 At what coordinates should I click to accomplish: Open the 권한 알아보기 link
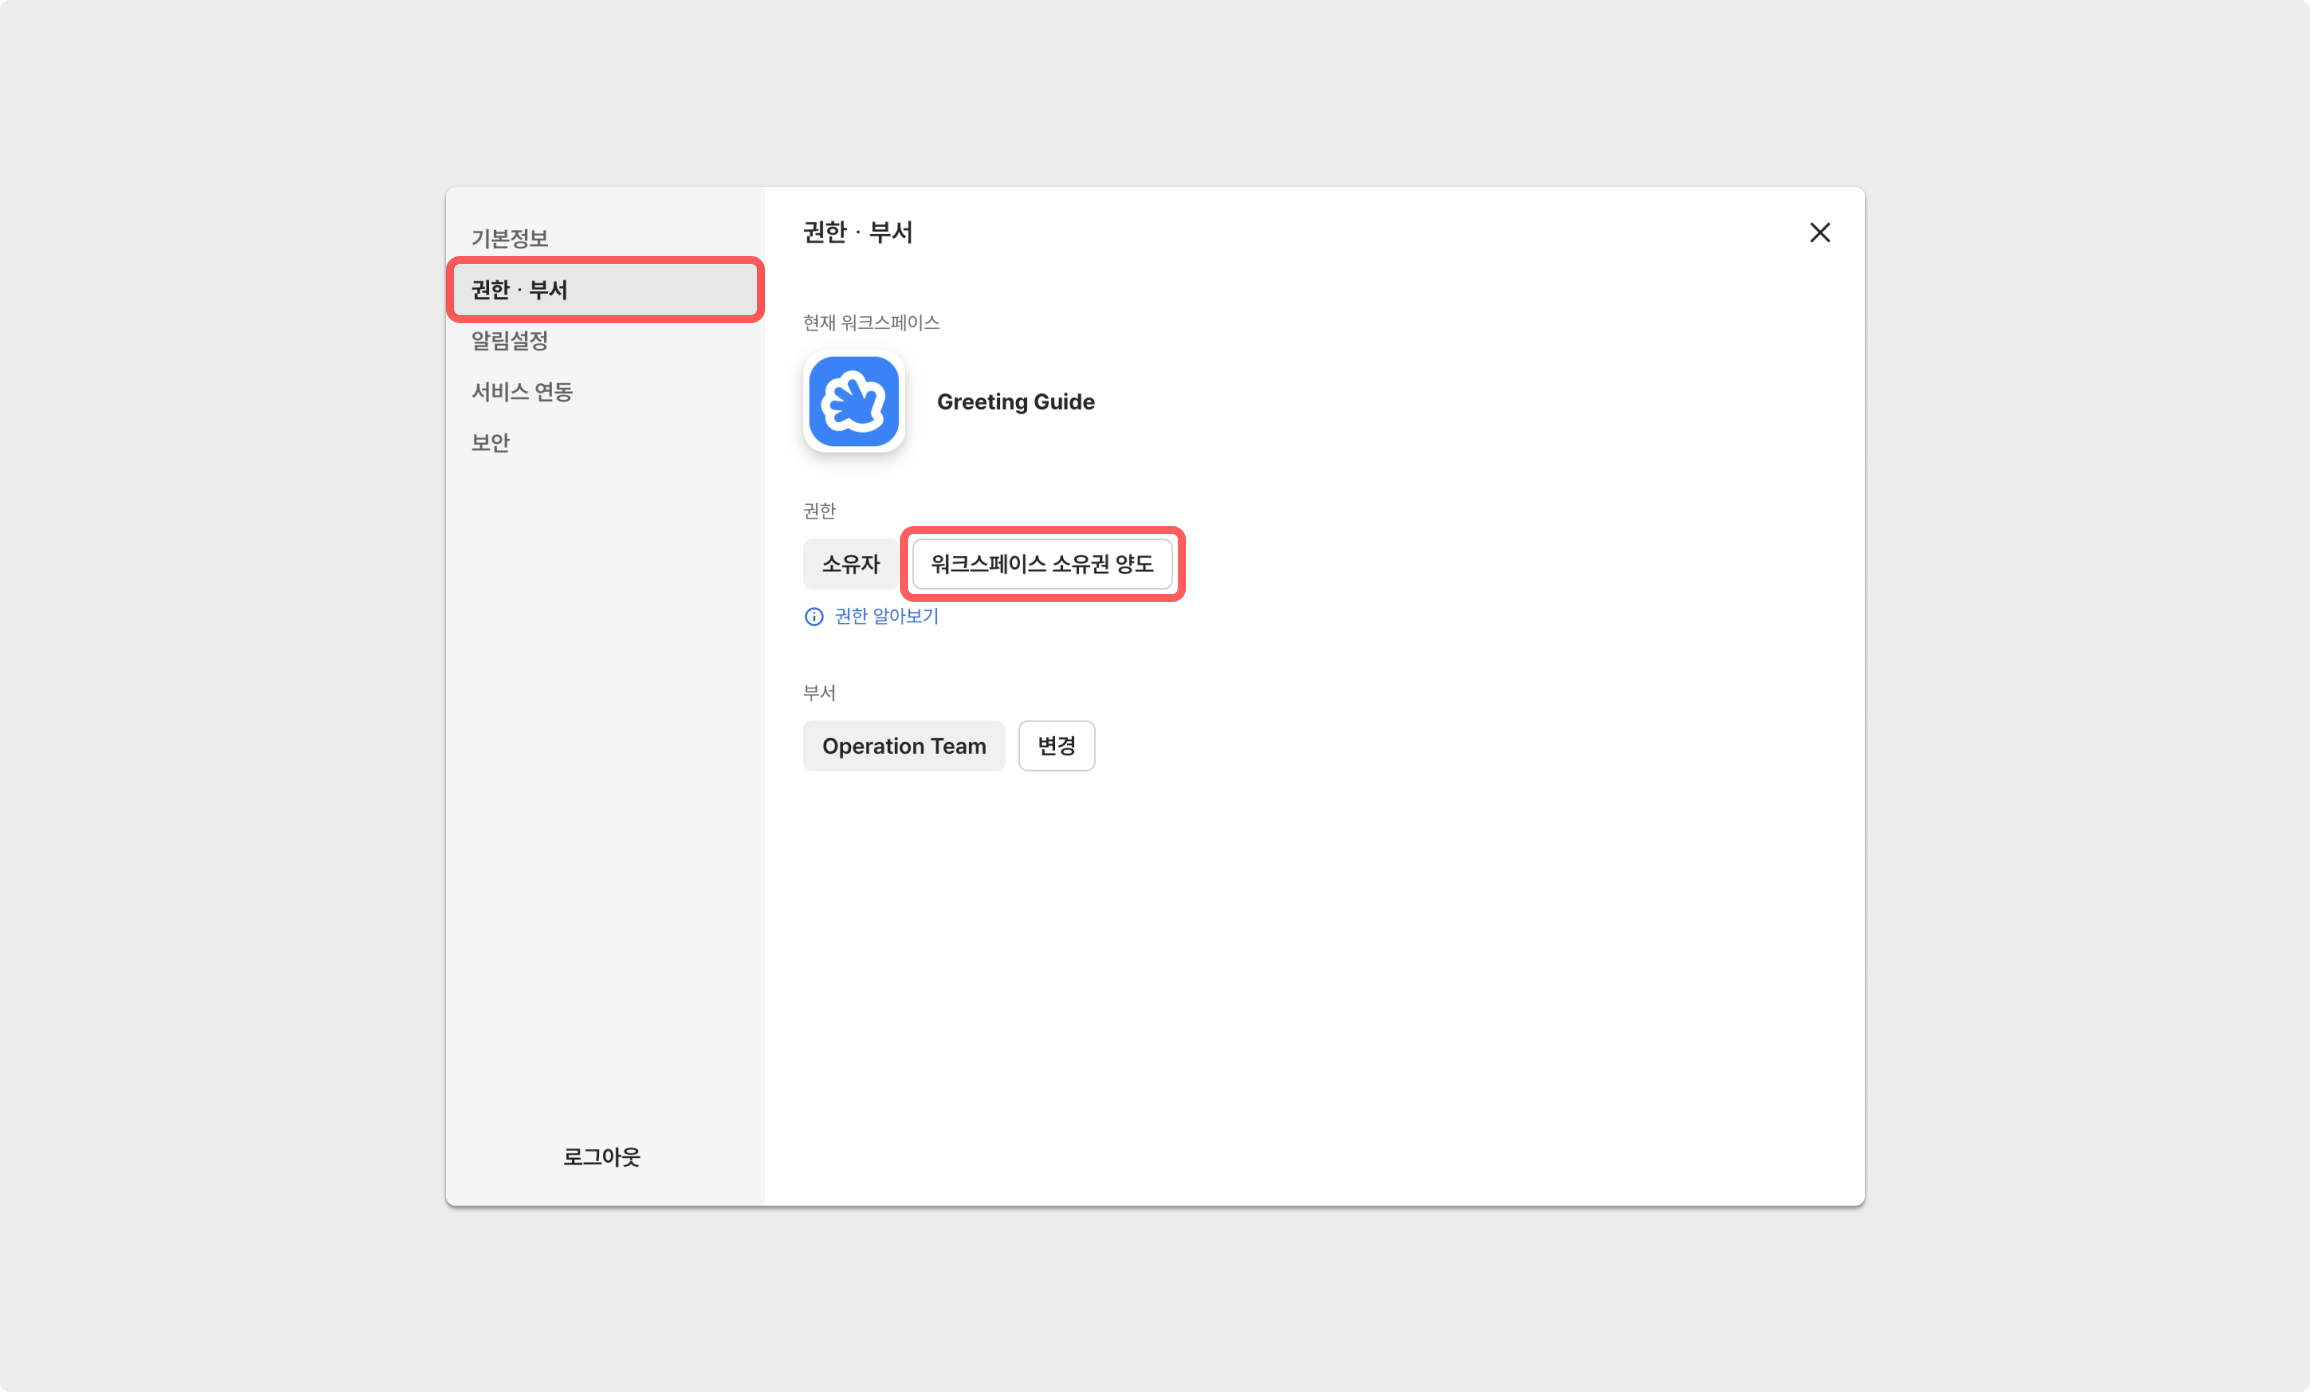pyautogui.click(x=886, y=616)
